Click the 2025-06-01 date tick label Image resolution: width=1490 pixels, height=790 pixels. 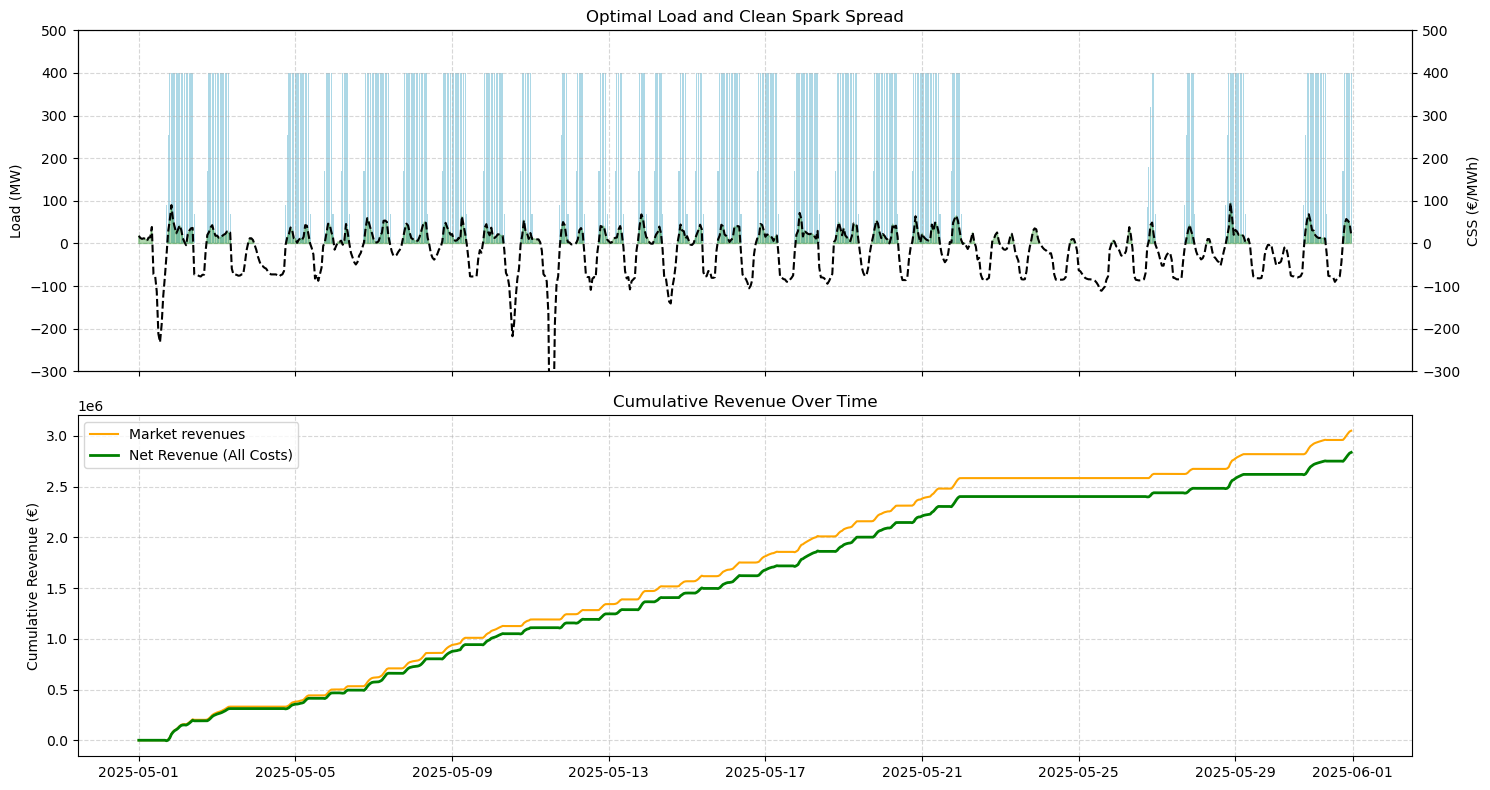click(1353, 772)
